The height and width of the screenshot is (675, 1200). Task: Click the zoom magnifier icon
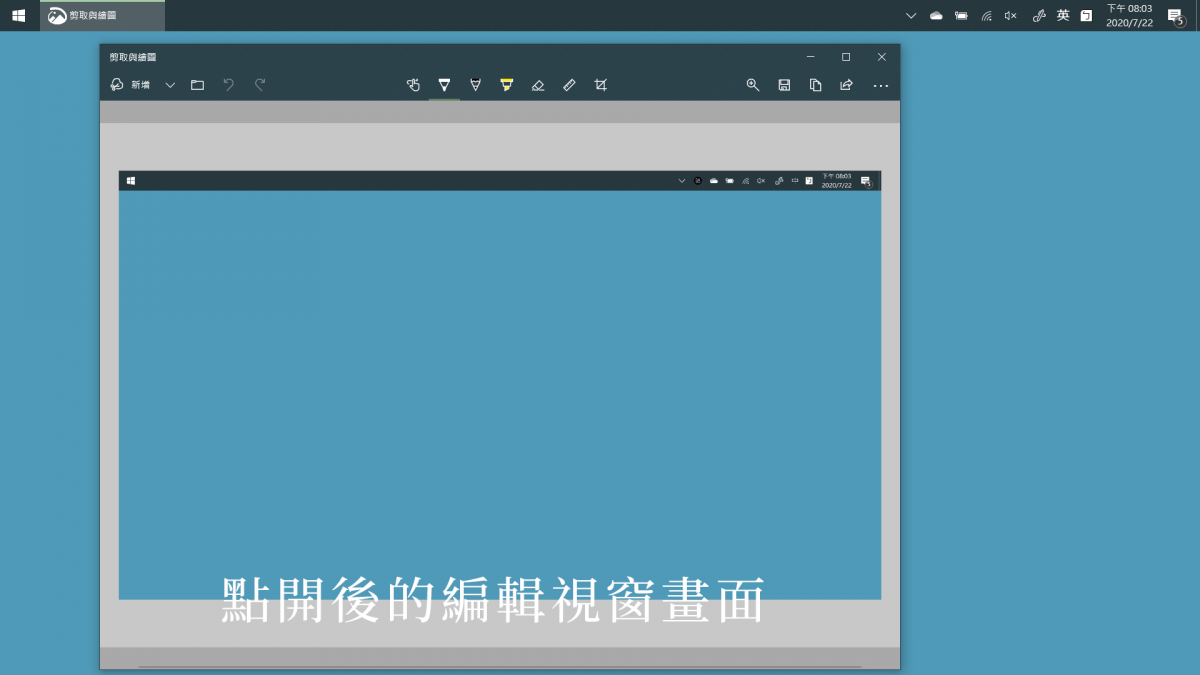click(x=753, y=85)
